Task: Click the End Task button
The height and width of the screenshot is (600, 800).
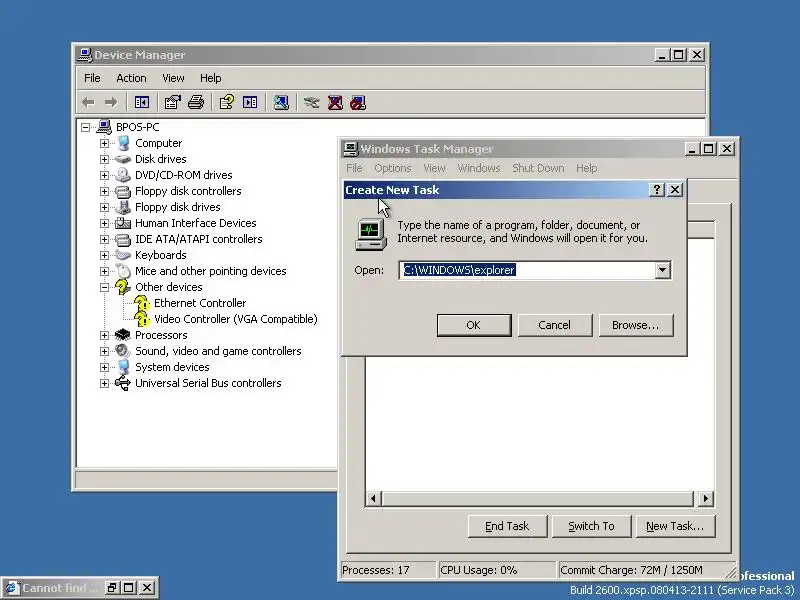Action: click(x=507, y=526)
